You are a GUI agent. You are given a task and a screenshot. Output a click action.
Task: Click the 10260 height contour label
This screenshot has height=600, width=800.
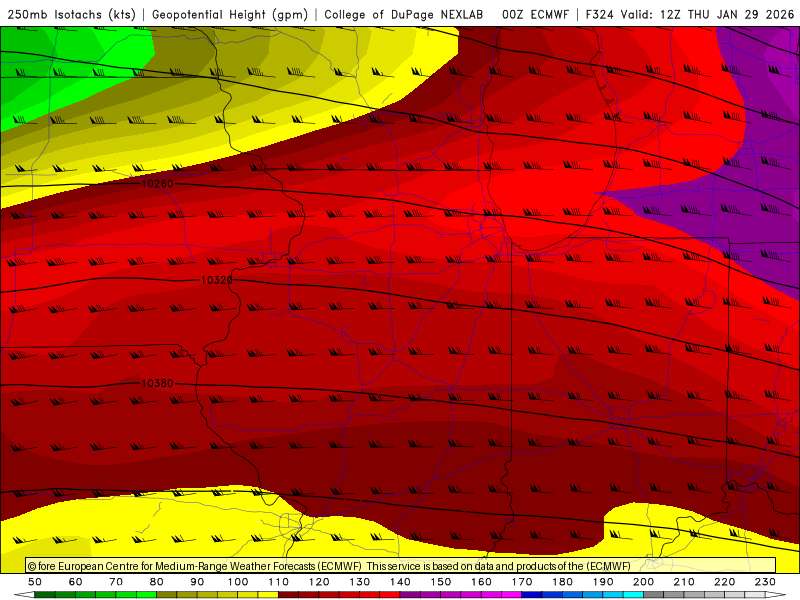157,184
